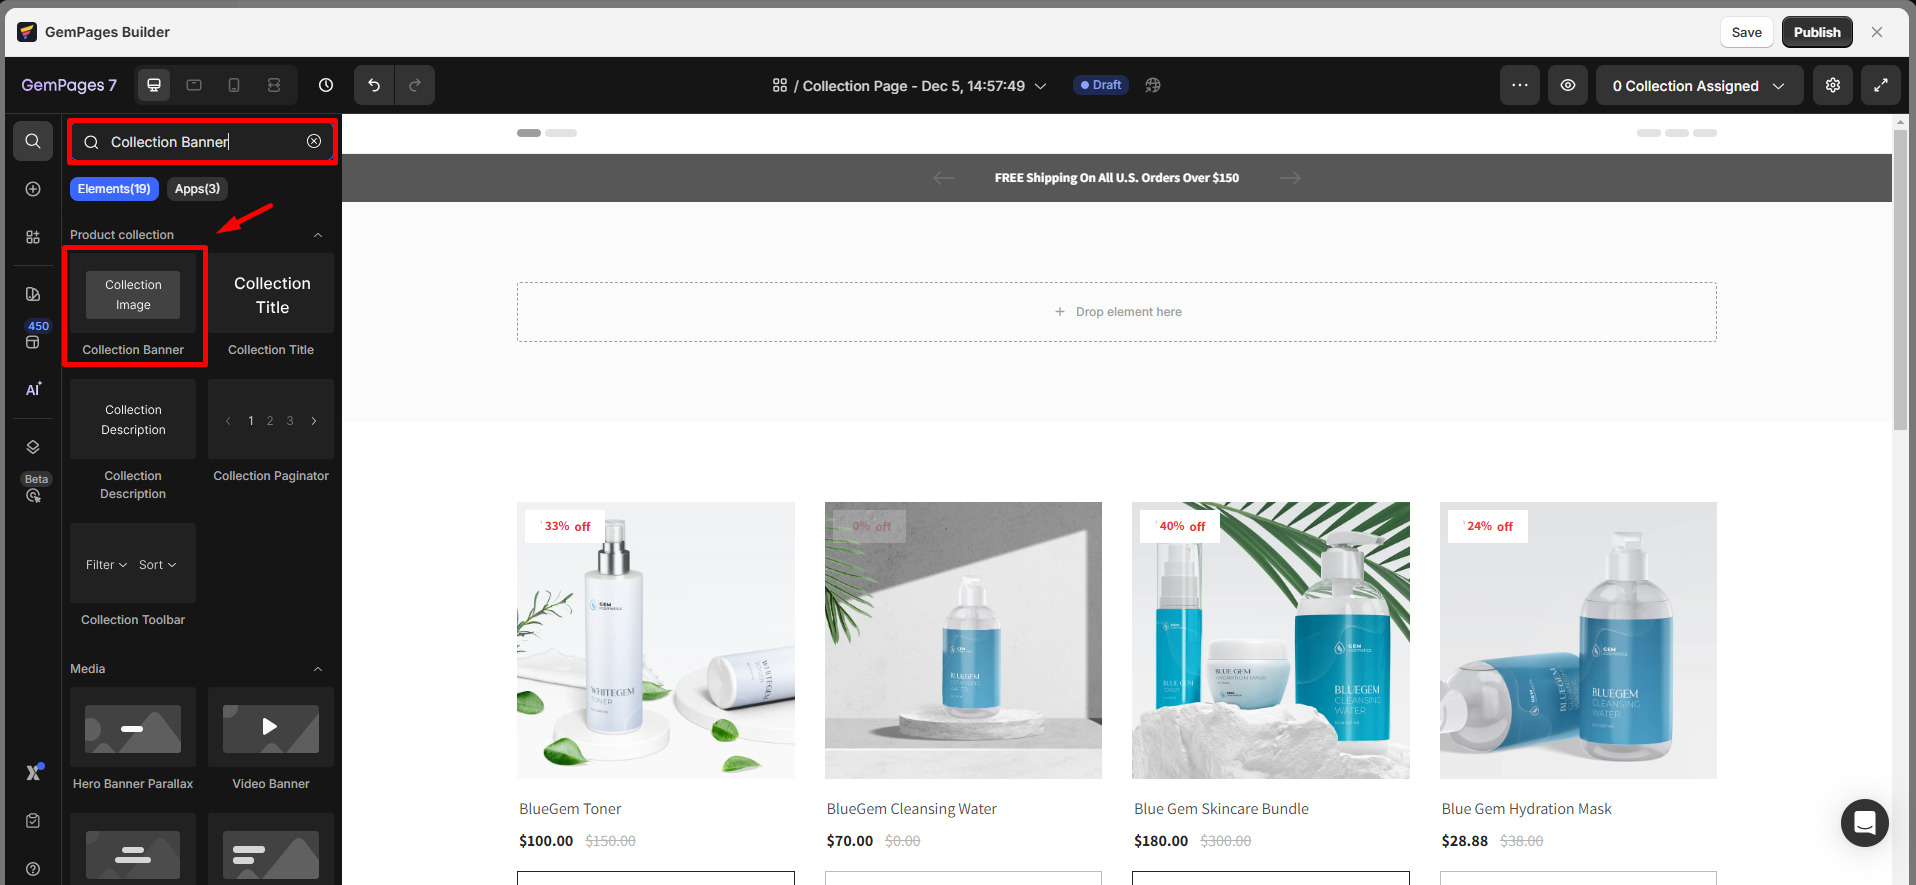Viewport: 1916px width, 885px height.
Task: Open the layers sidebar icon
Action: pyautogui.click(x=33, y=447)
